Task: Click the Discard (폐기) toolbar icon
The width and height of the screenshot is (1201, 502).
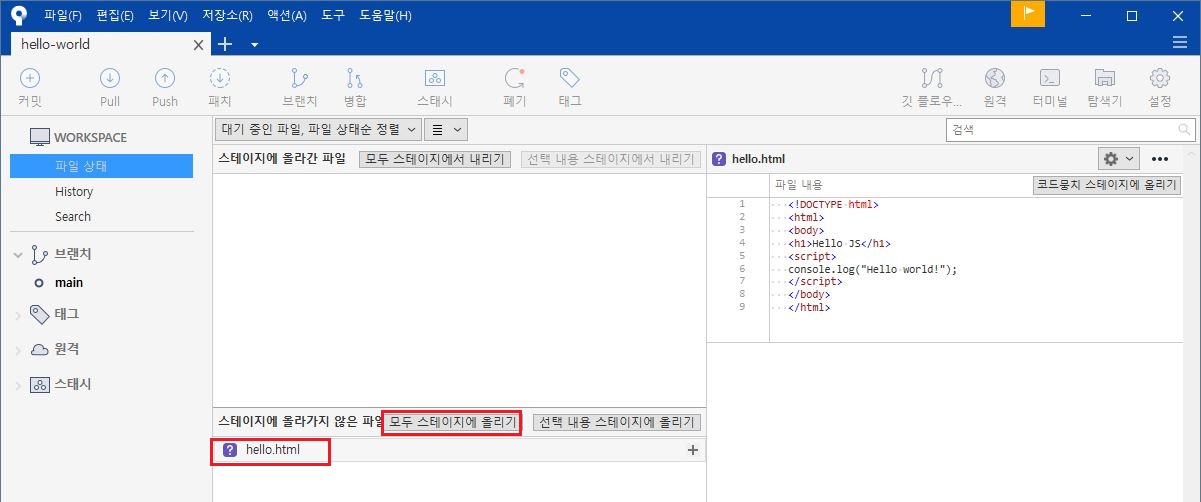Action: coord(515,78)
